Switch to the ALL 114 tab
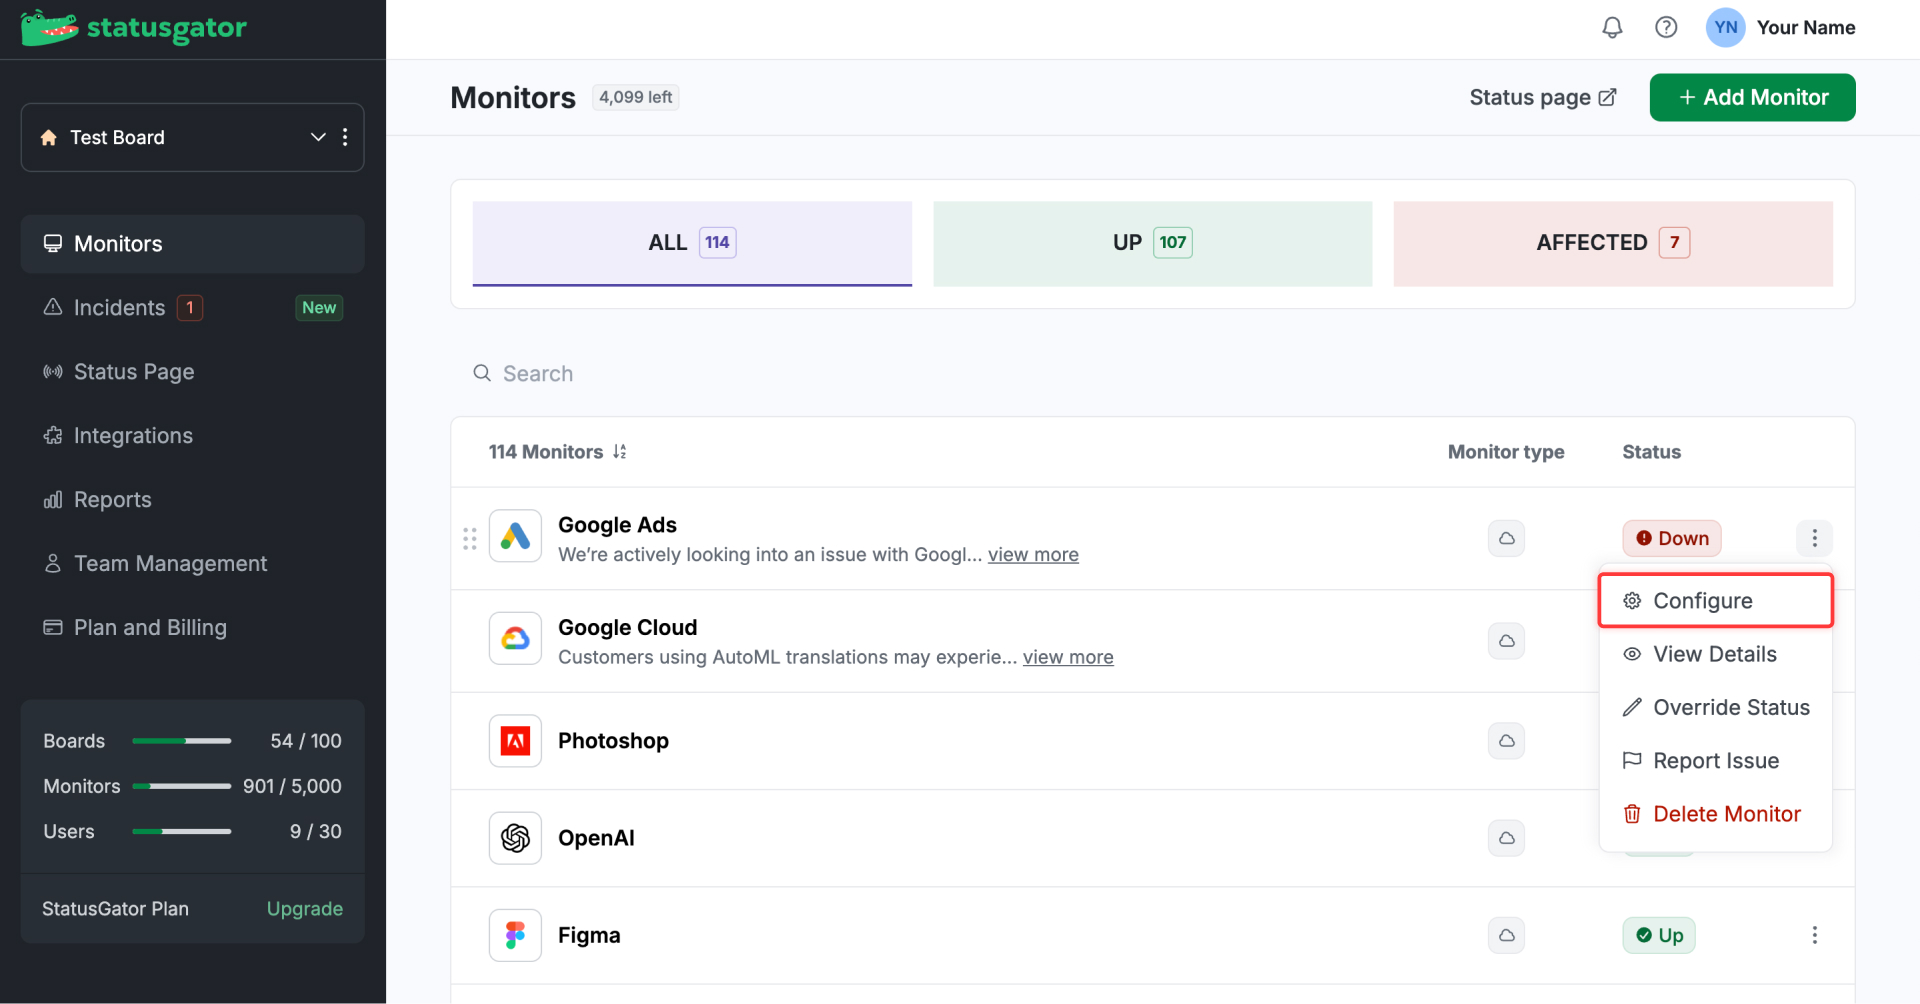 tap(692, 243)
